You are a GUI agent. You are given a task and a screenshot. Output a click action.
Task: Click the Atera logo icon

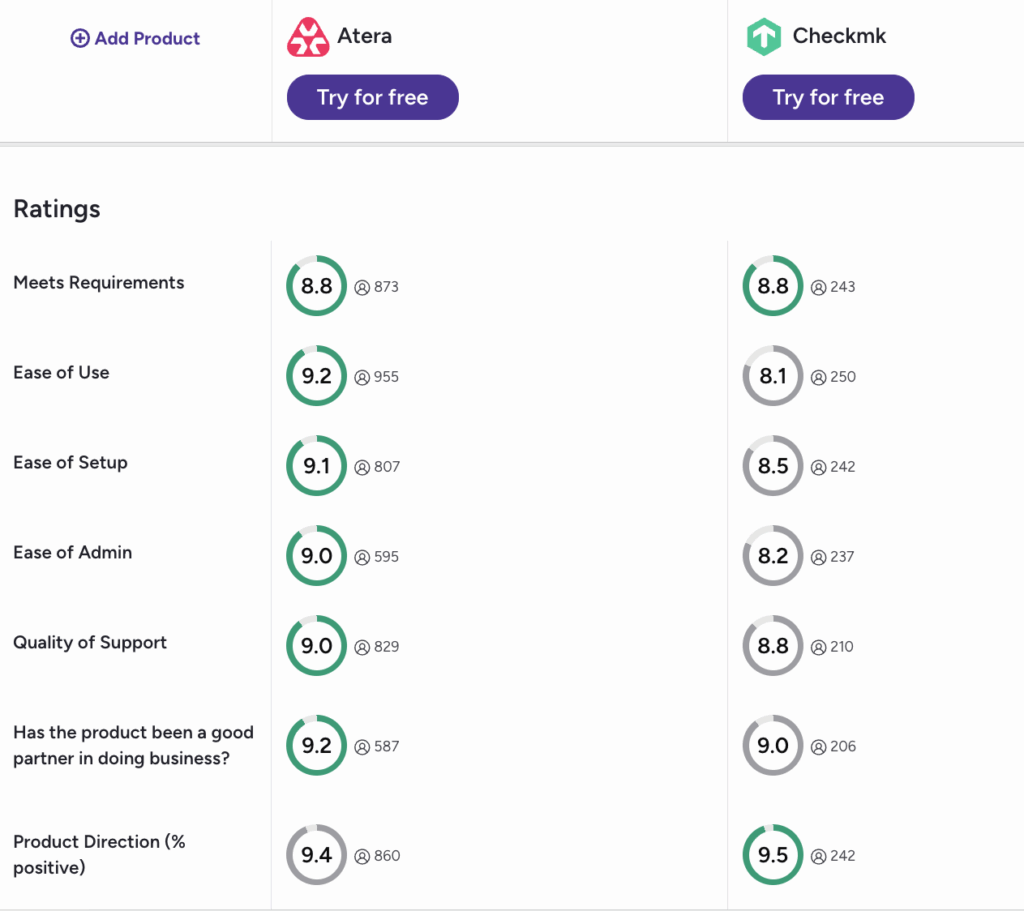click(308, 37)
